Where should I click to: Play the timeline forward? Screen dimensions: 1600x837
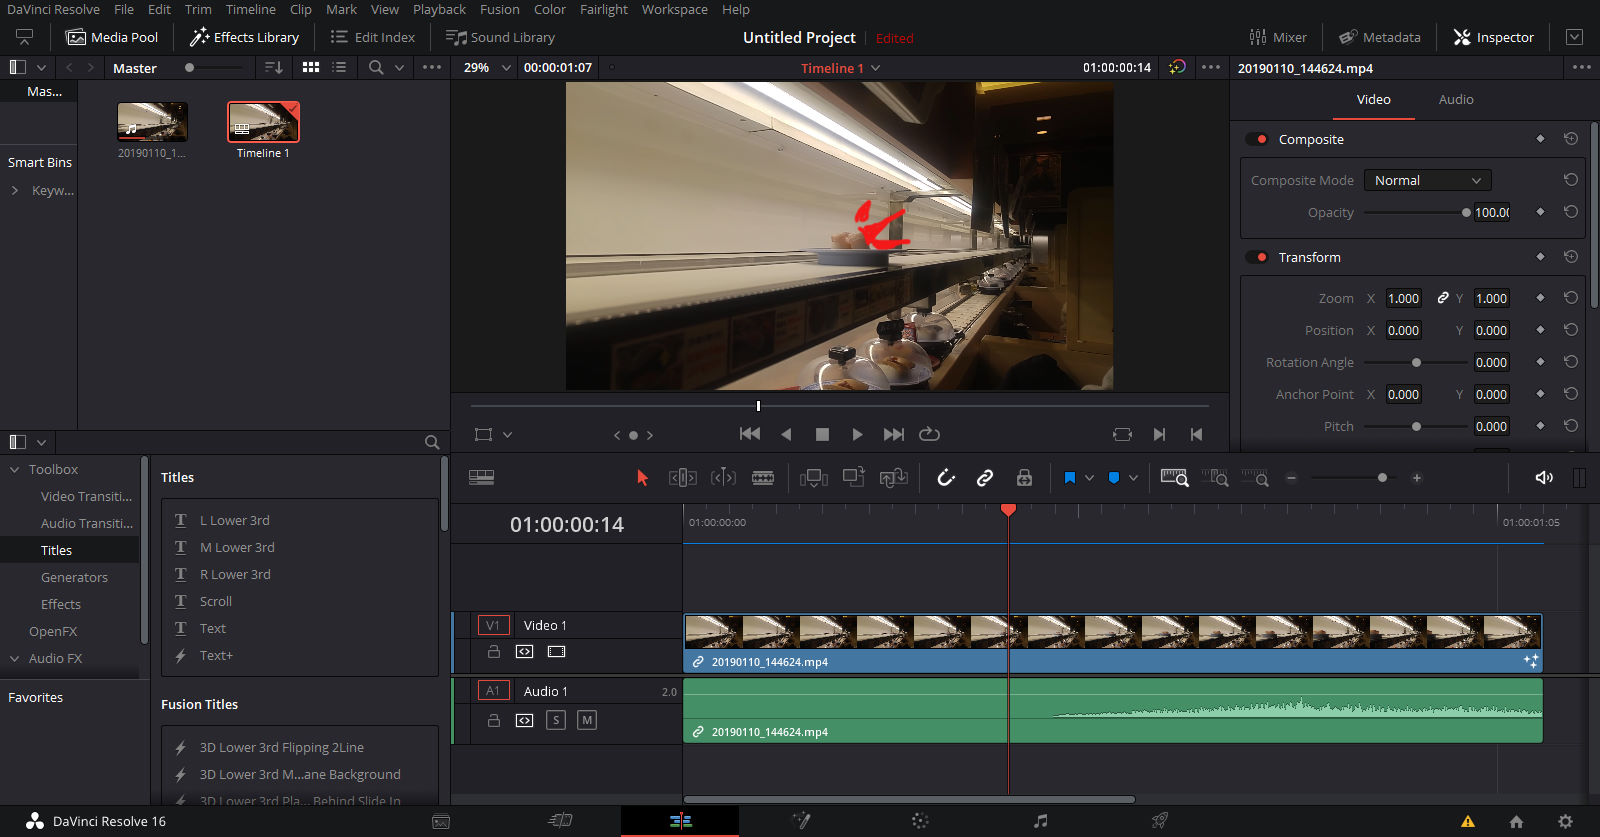point(857,434)
